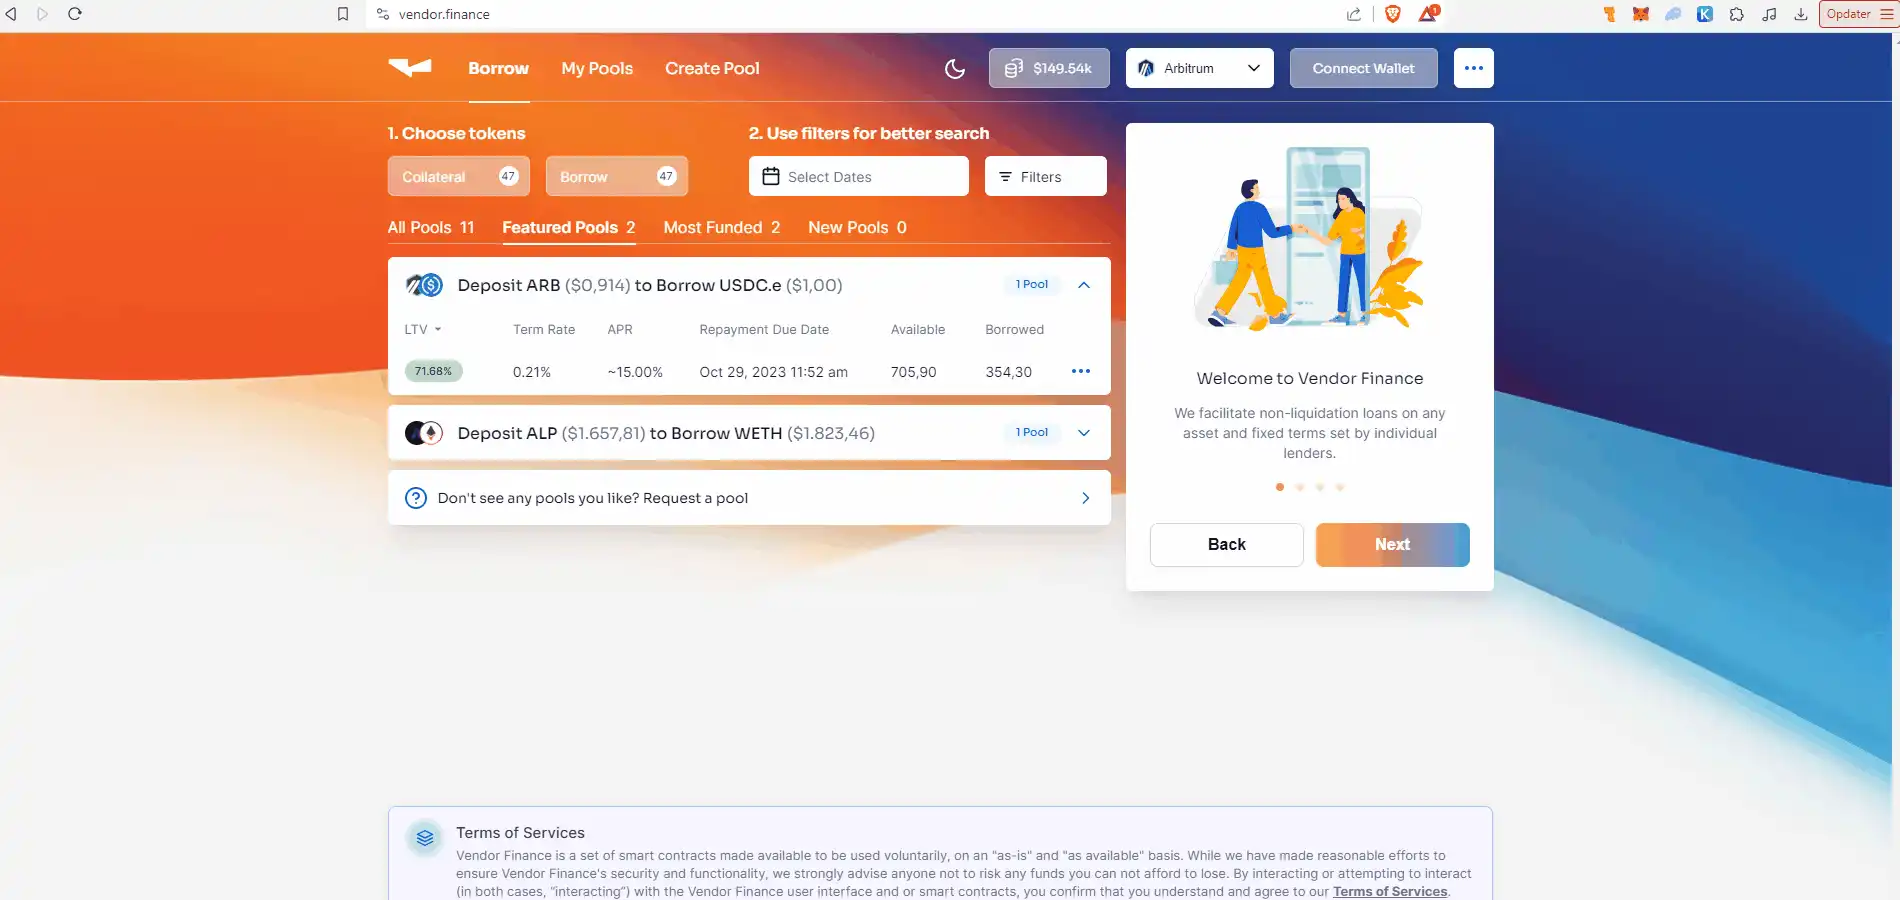Click the Vendor Finance logo
The image size is (1900, 900).
[x=410, y=67]
